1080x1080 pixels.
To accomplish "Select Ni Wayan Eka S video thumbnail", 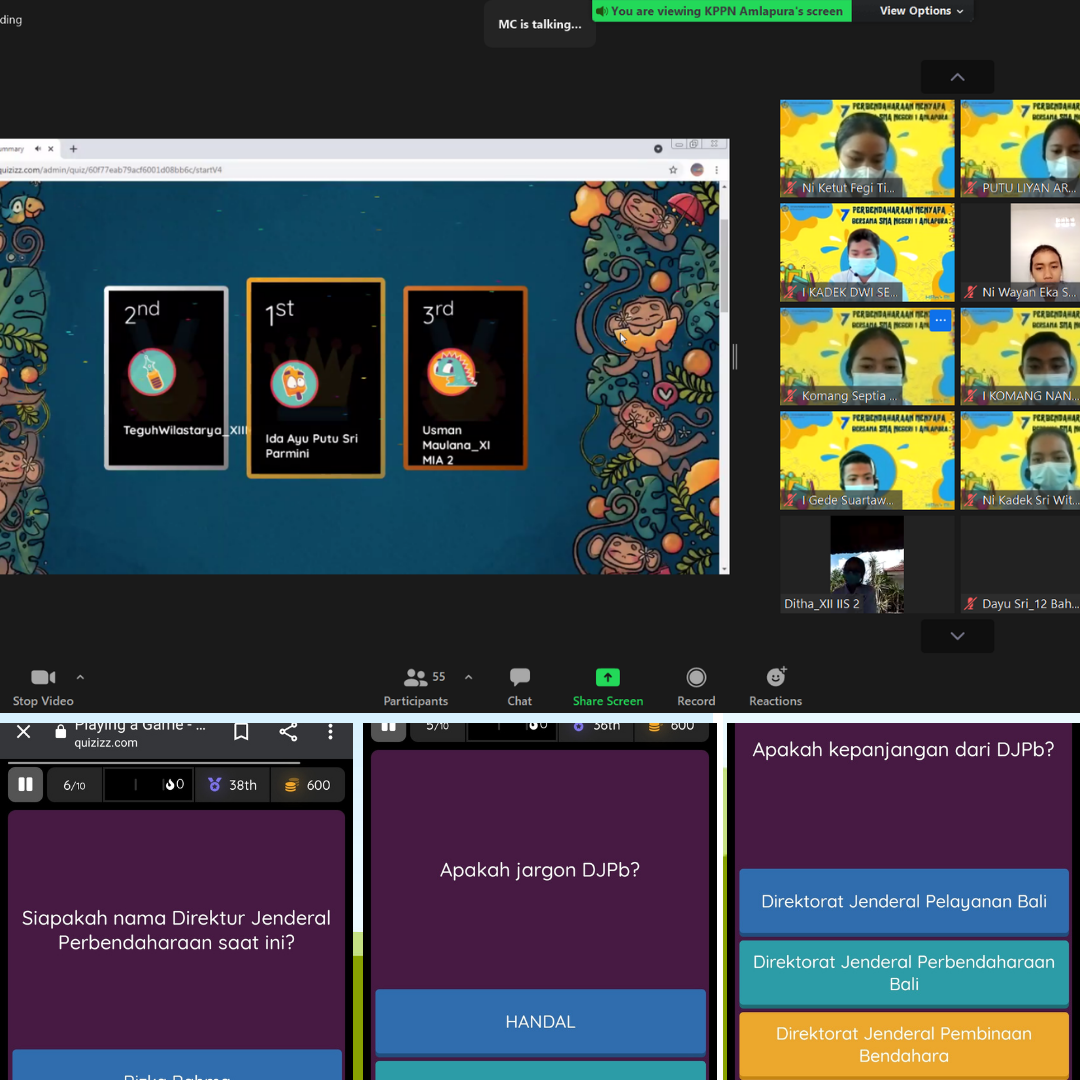I will tap(1020, 253).
